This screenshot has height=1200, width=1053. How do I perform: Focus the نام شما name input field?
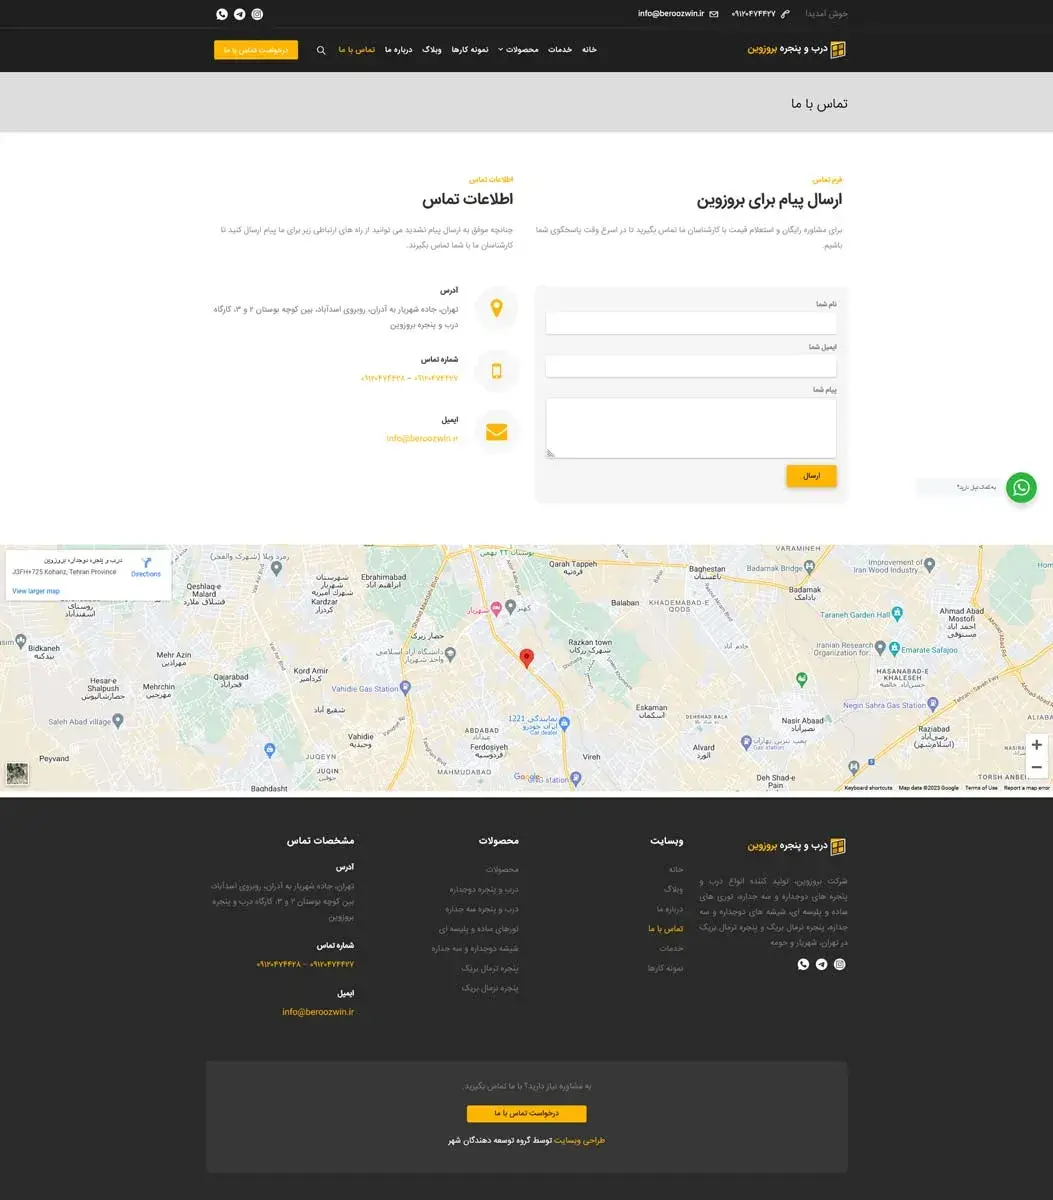click(x=691, y=323)
